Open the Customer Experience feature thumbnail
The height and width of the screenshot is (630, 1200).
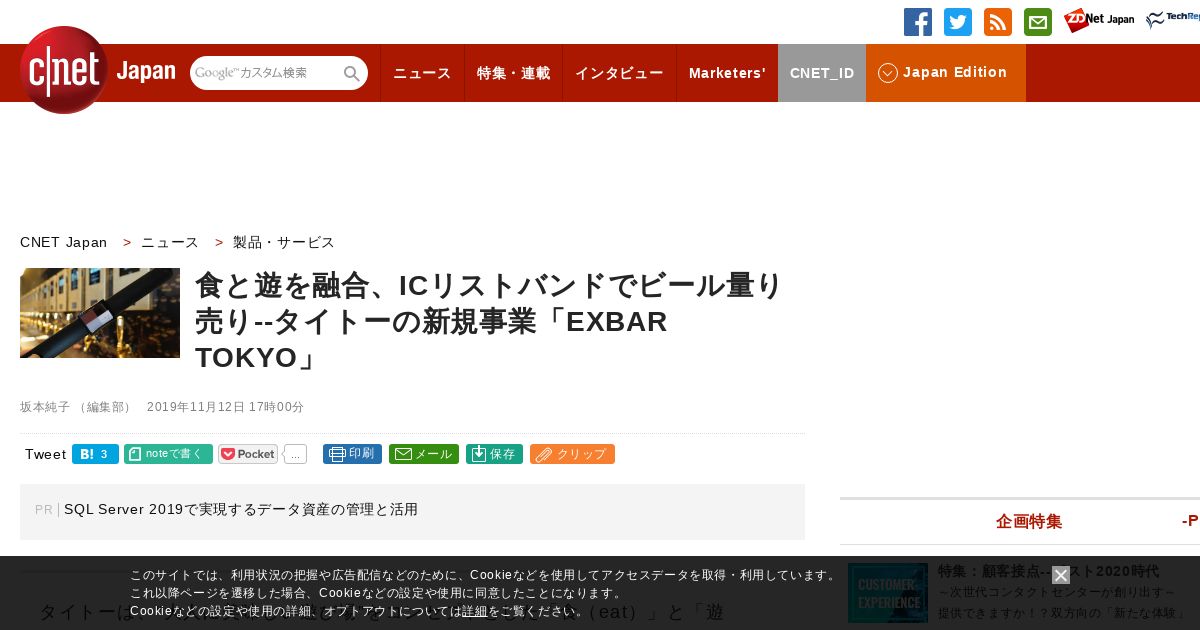tap(888, 593)
